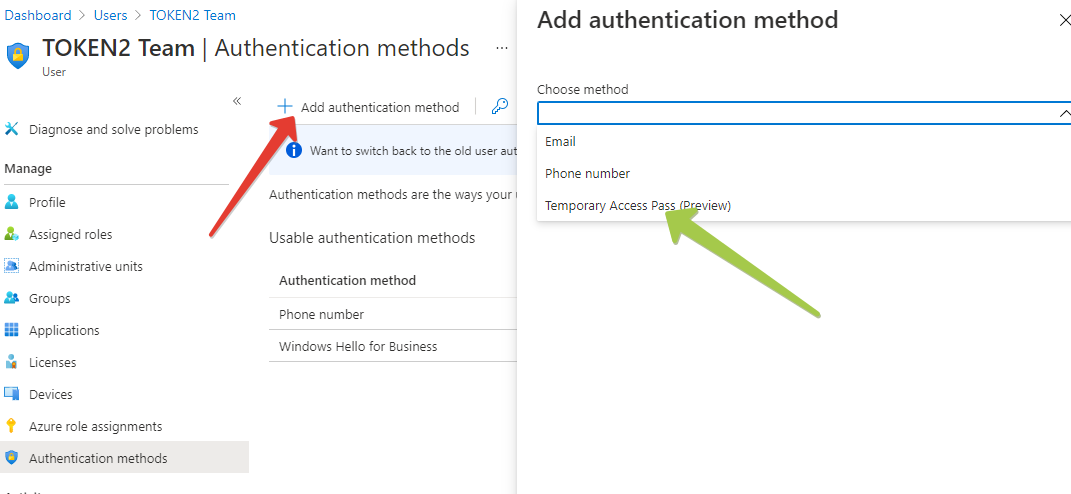Click the Groups people icon

12,298
